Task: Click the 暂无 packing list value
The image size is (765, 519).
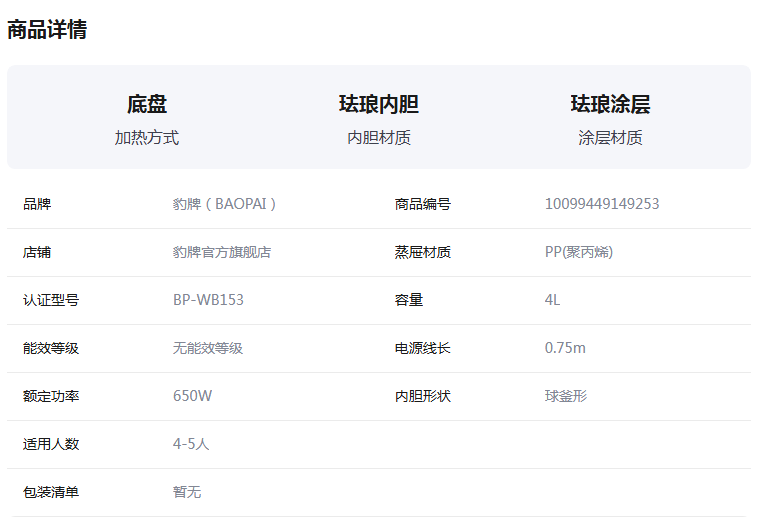Action: 187,492
